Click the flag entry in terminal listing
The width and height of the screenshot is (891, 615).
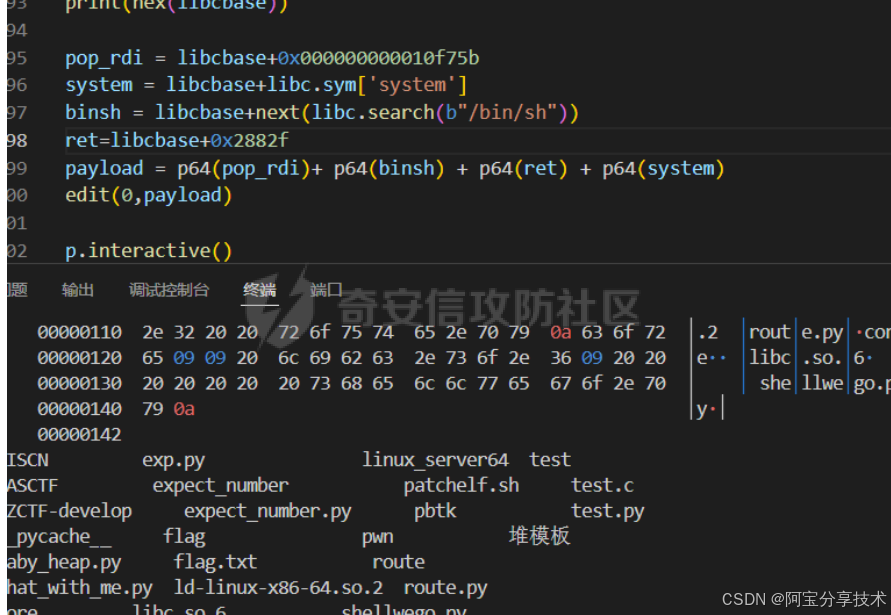point(184,537)
